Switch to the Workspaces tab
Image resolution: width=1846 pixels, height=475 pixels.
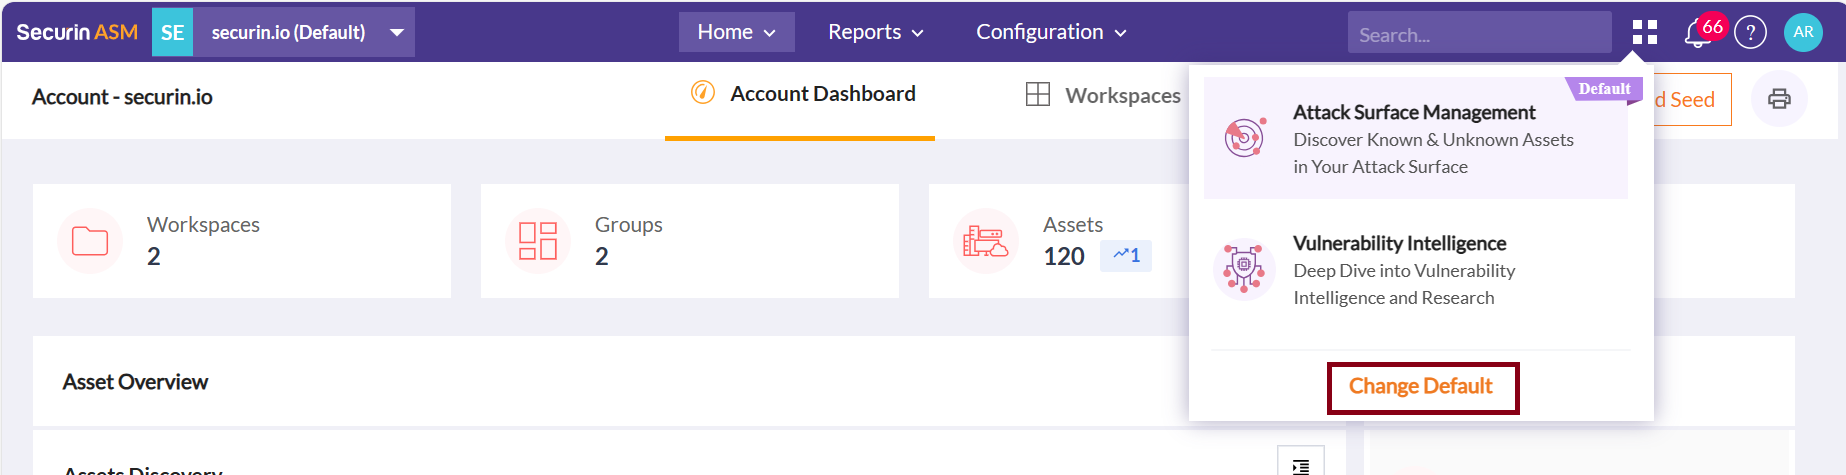(1104, 95)
